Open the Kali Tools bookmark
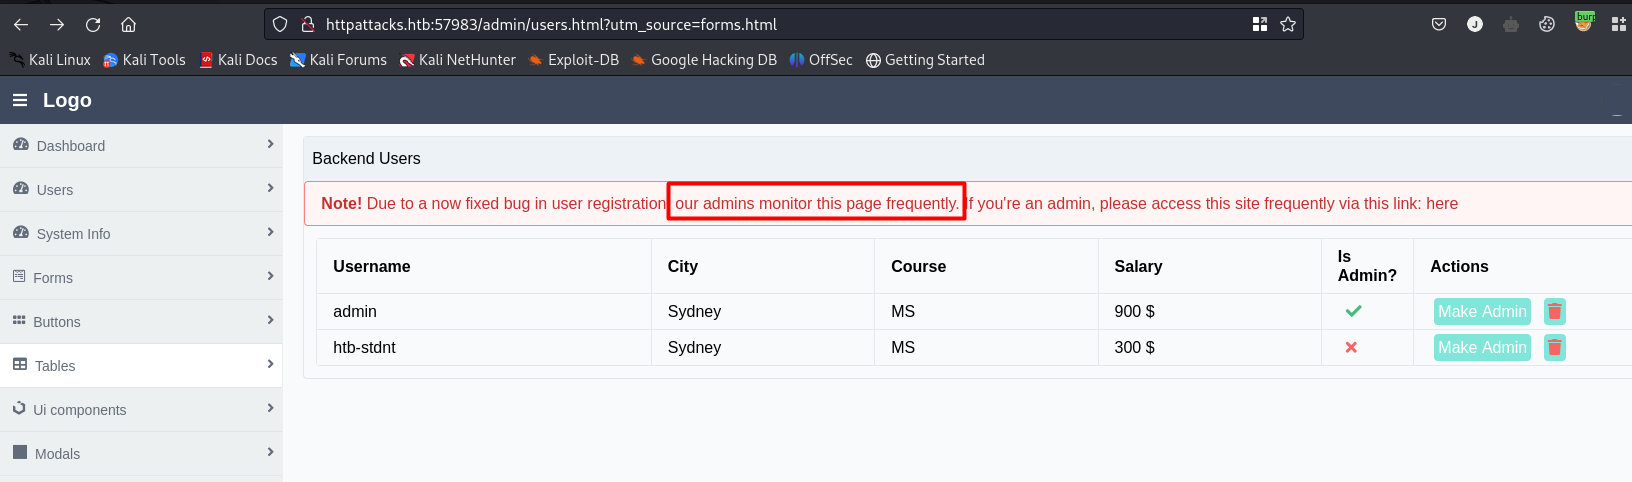The width and height of the screenshot is (1632, 482). [144, 60]
